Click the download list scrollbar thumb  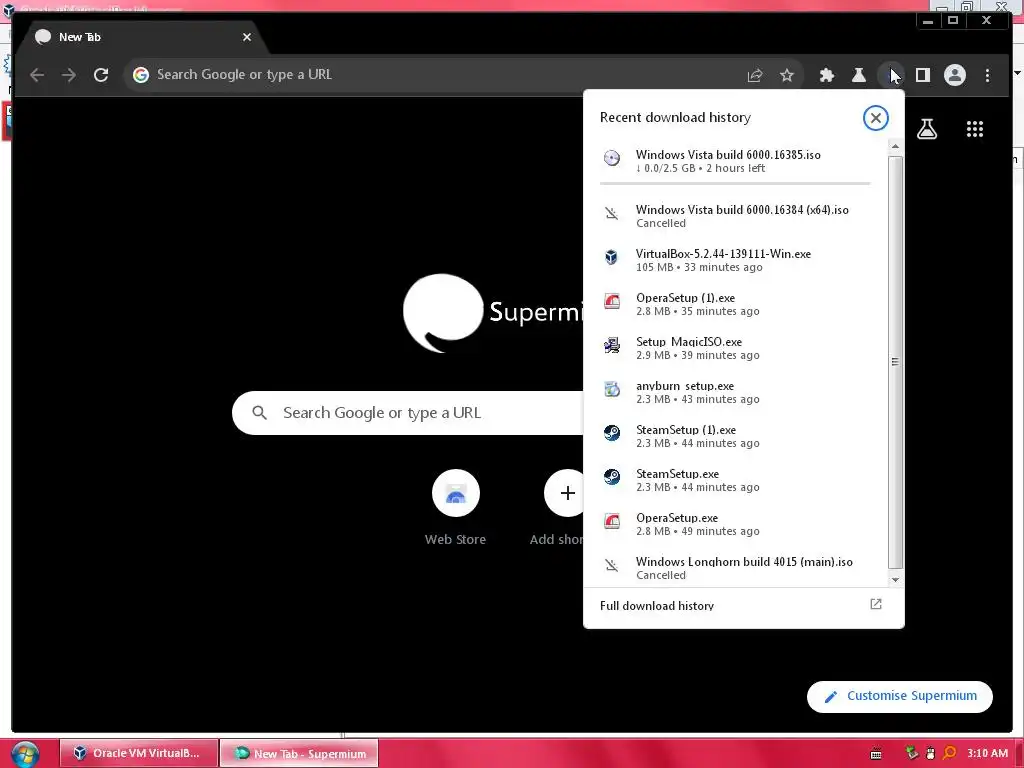pos(895,362)
